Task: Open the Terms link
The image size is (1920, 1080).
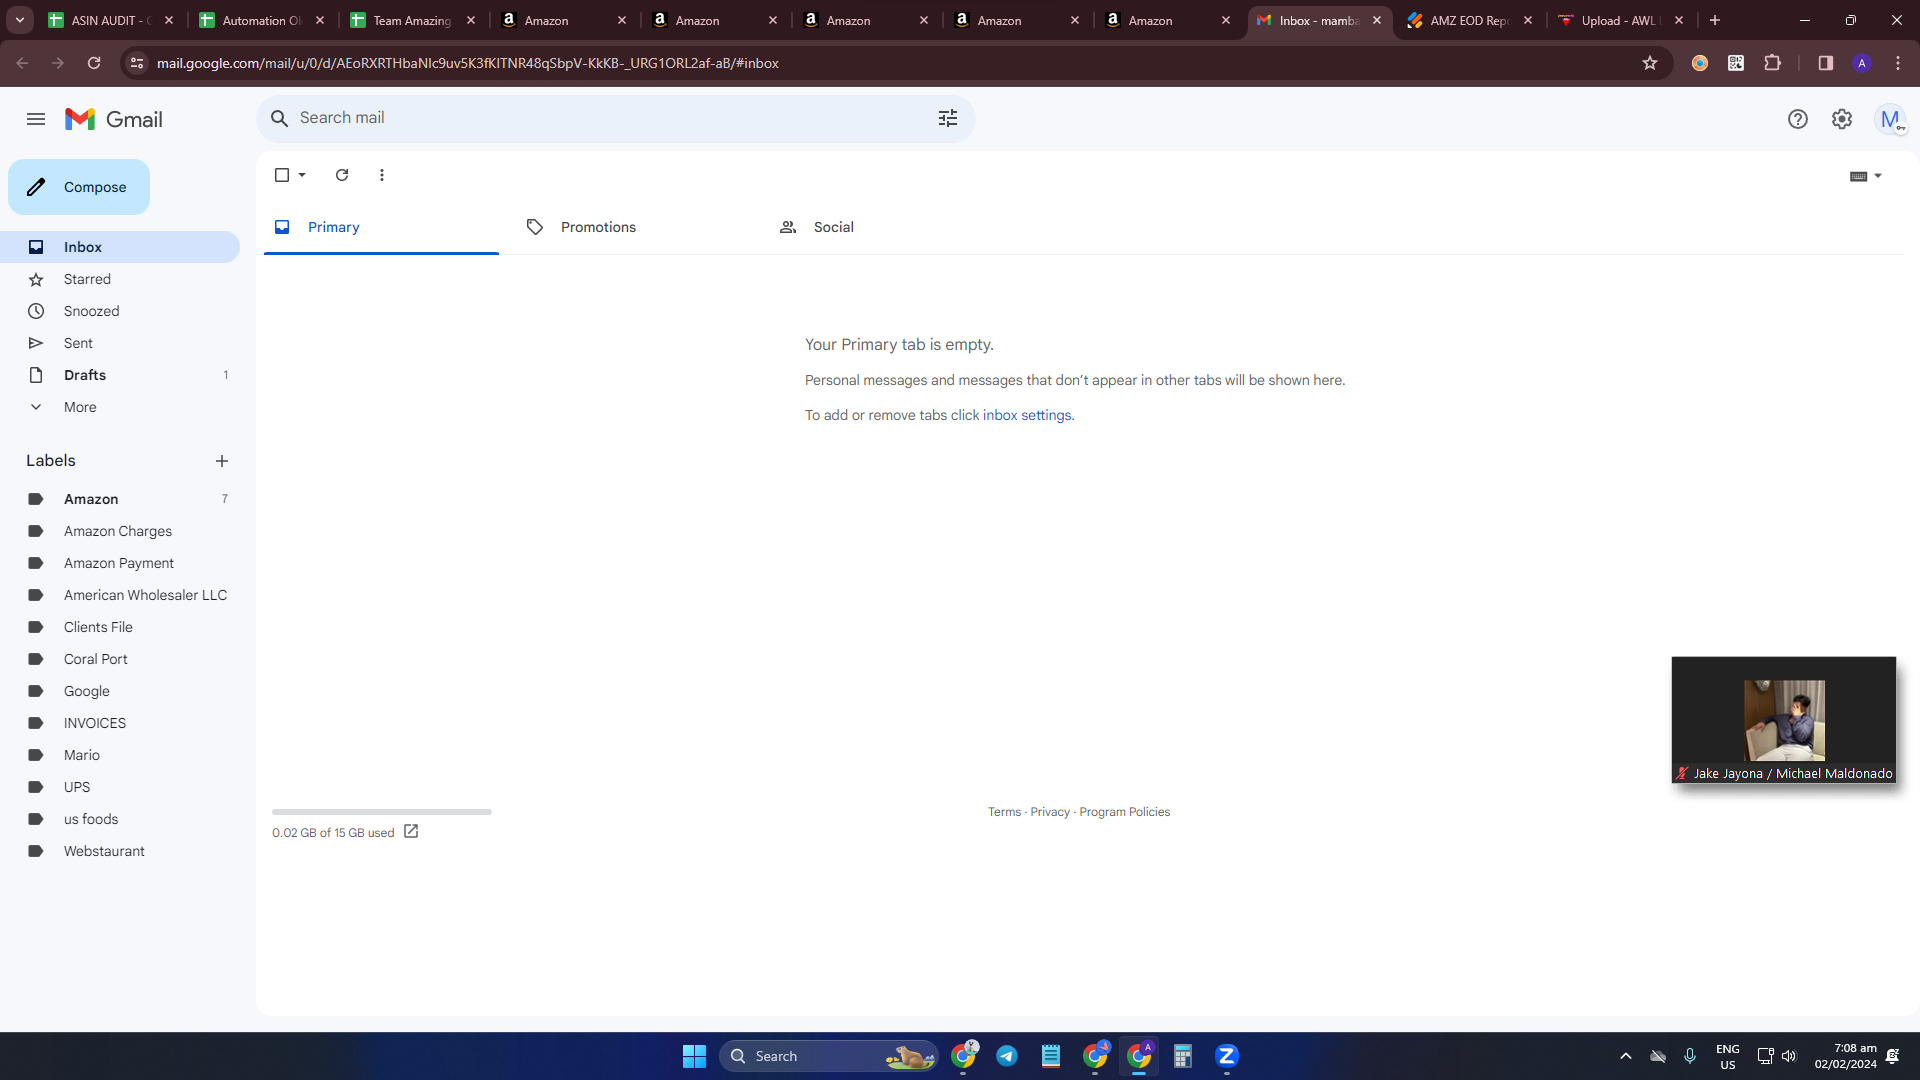Action: (x=1004, y=812)
